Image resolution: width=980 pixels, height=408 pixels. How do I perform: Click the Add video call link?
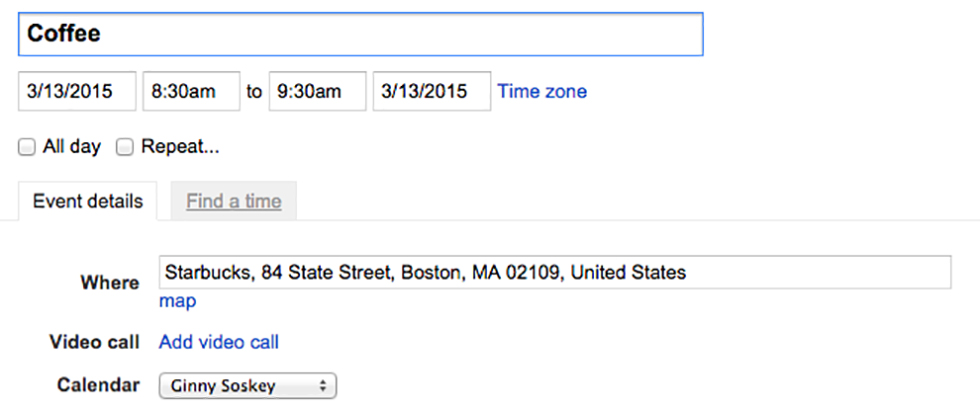click(x=219, y=342)
